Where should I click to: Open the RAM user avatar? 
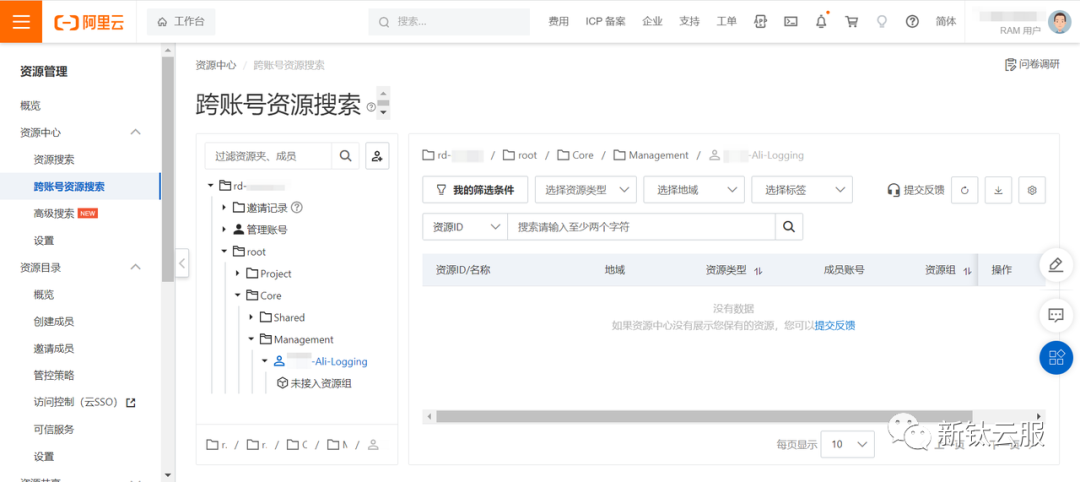pos(1059,22)
